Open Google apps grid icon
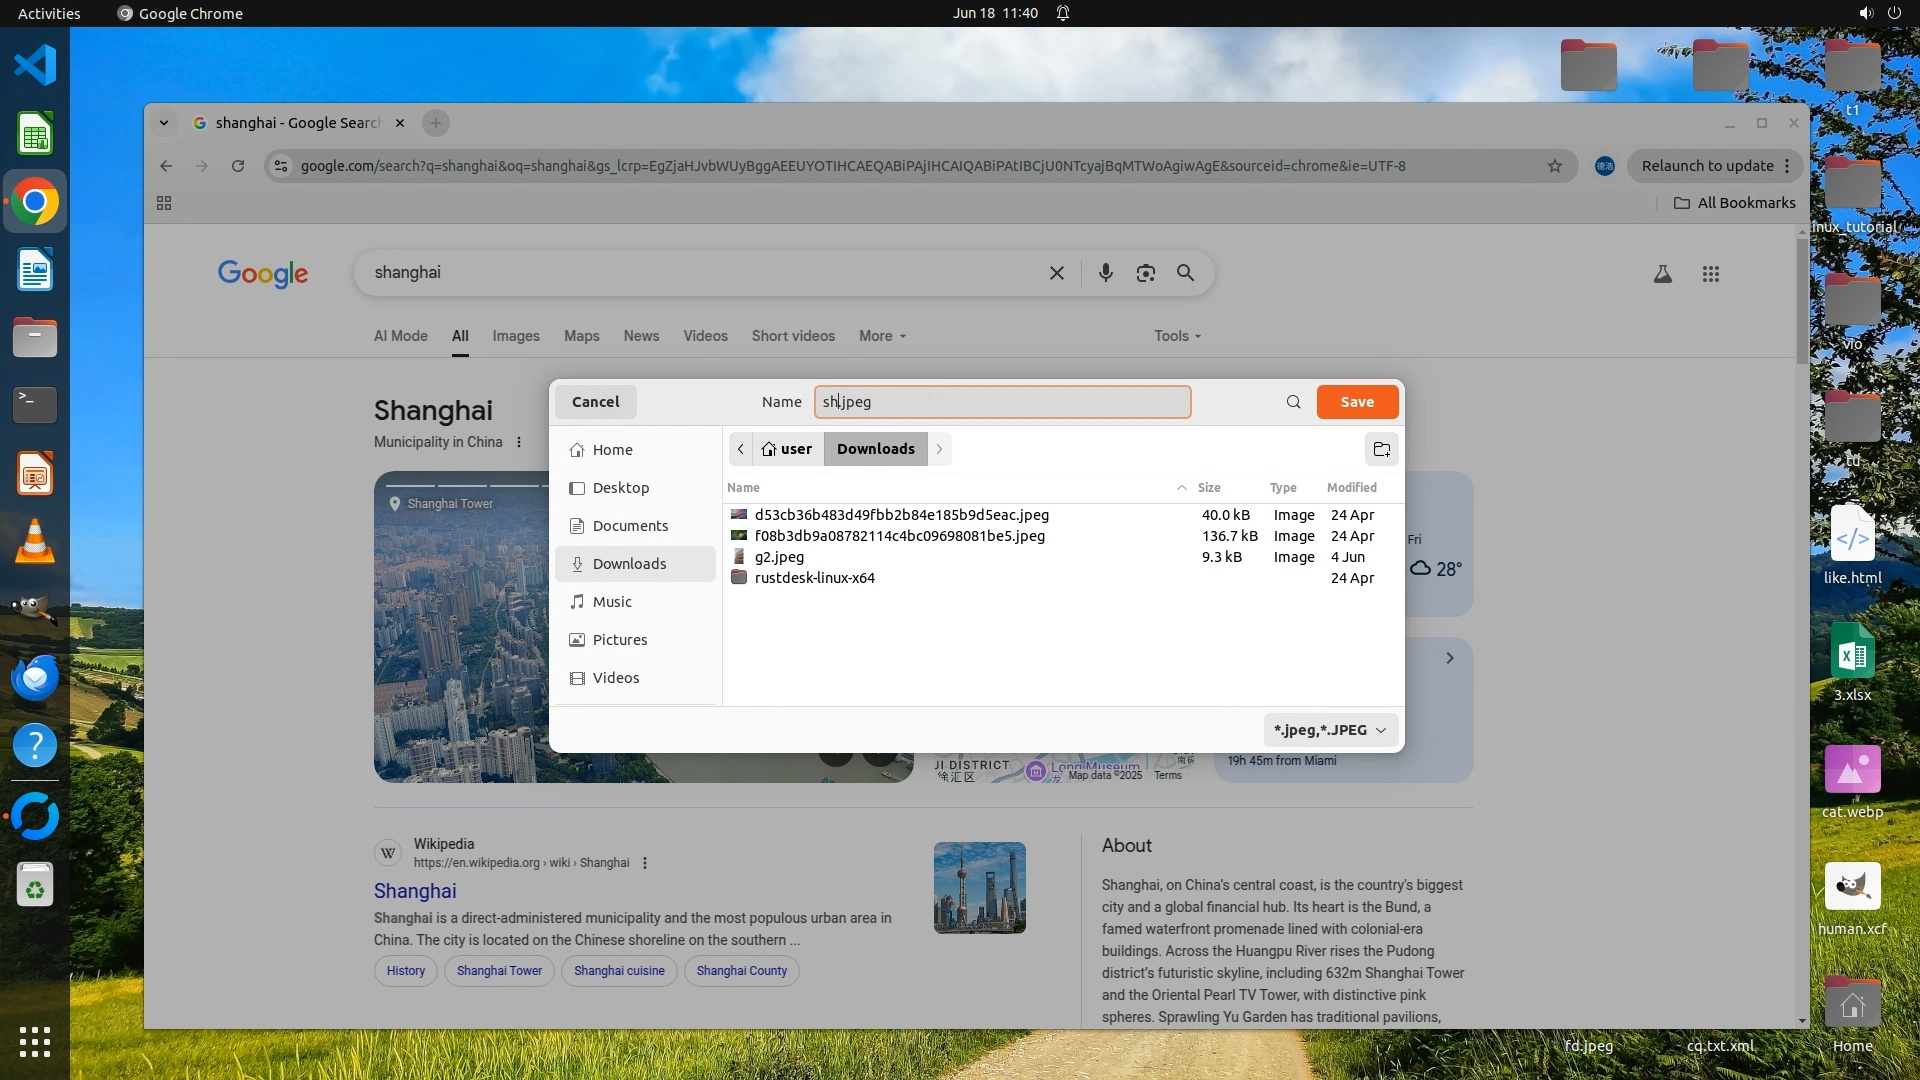This screenshot has width=1920, height=1080. (x=1710, y=274)
